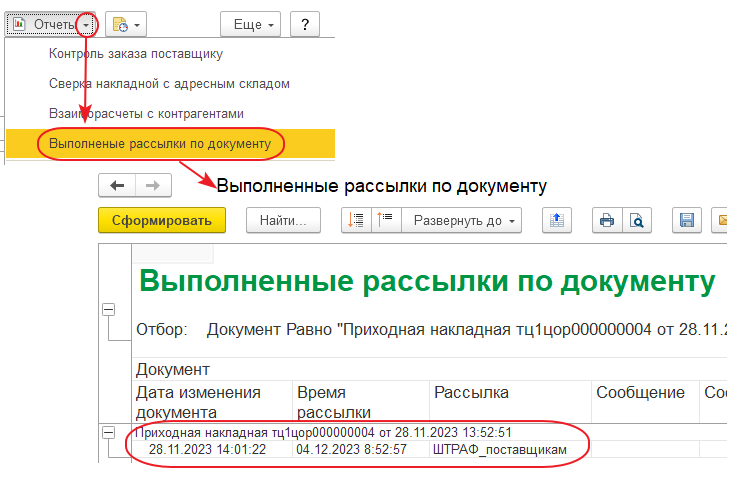Click the print report icon
The width and height of the screenshot is (745, 481).
pyautogui.click(x=604, y=220)
